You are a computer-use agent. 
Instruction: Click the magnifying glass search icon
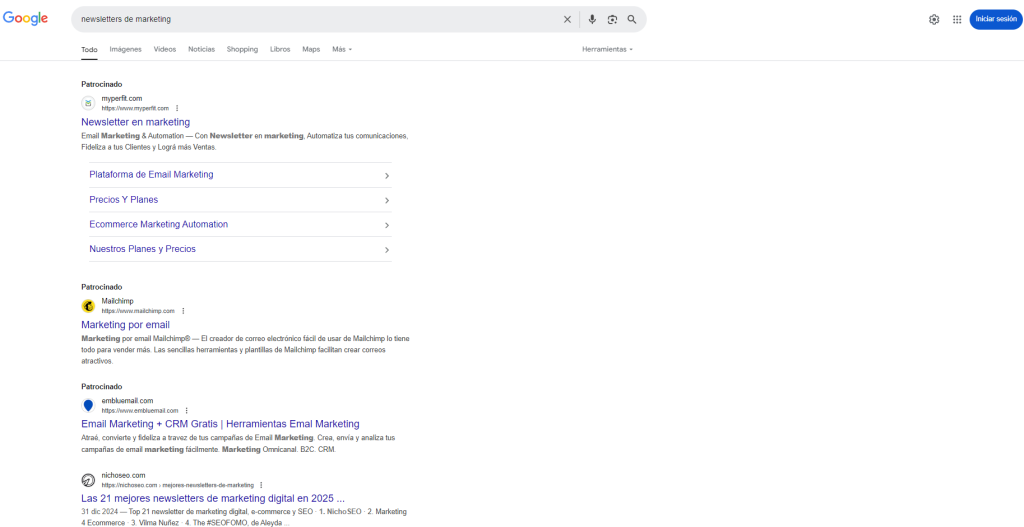click(x=632, y=19)
